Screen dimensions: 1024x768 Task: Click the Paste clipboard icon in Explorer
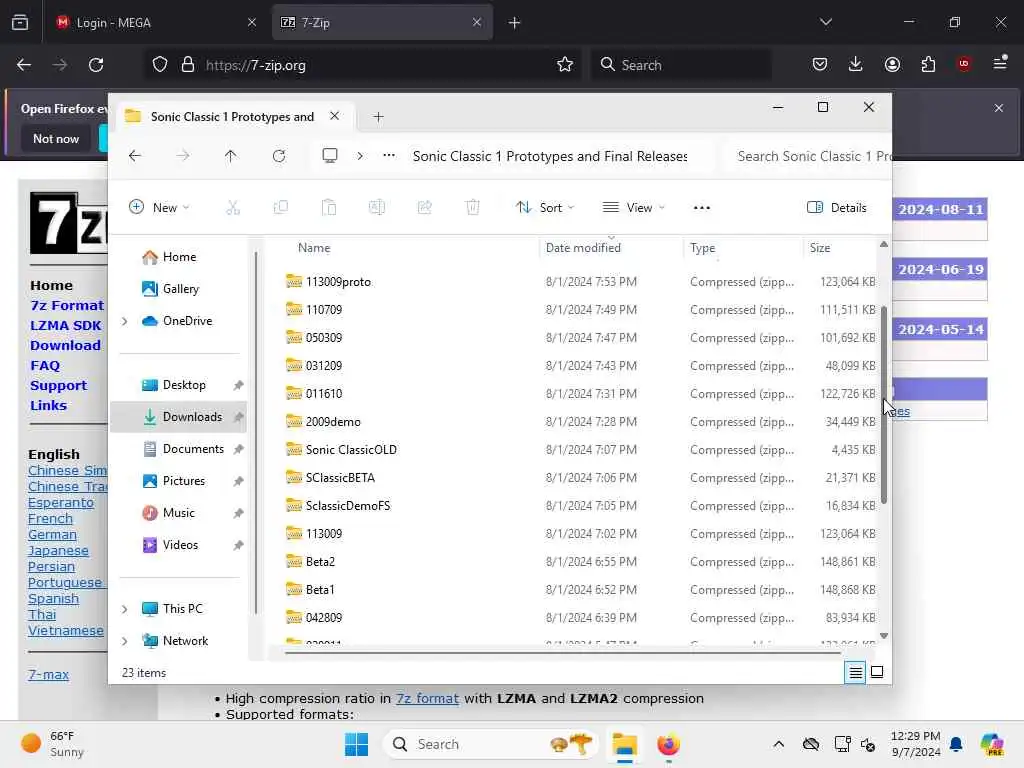pyautogui.click(x=328, y=208)
